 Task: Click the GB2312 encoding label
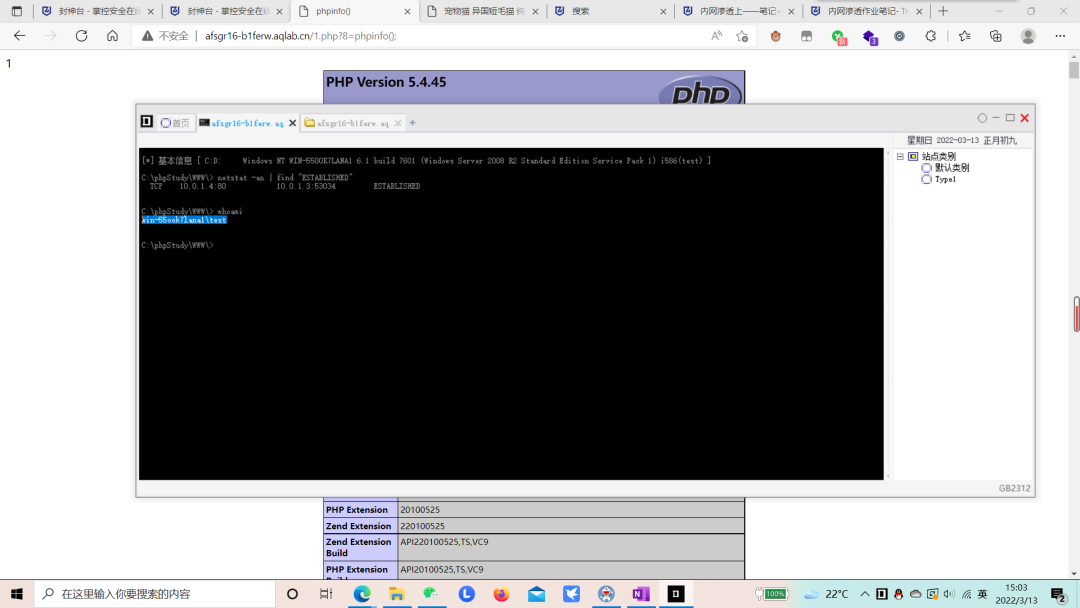pyautogui.click(x=1015, y=488)
